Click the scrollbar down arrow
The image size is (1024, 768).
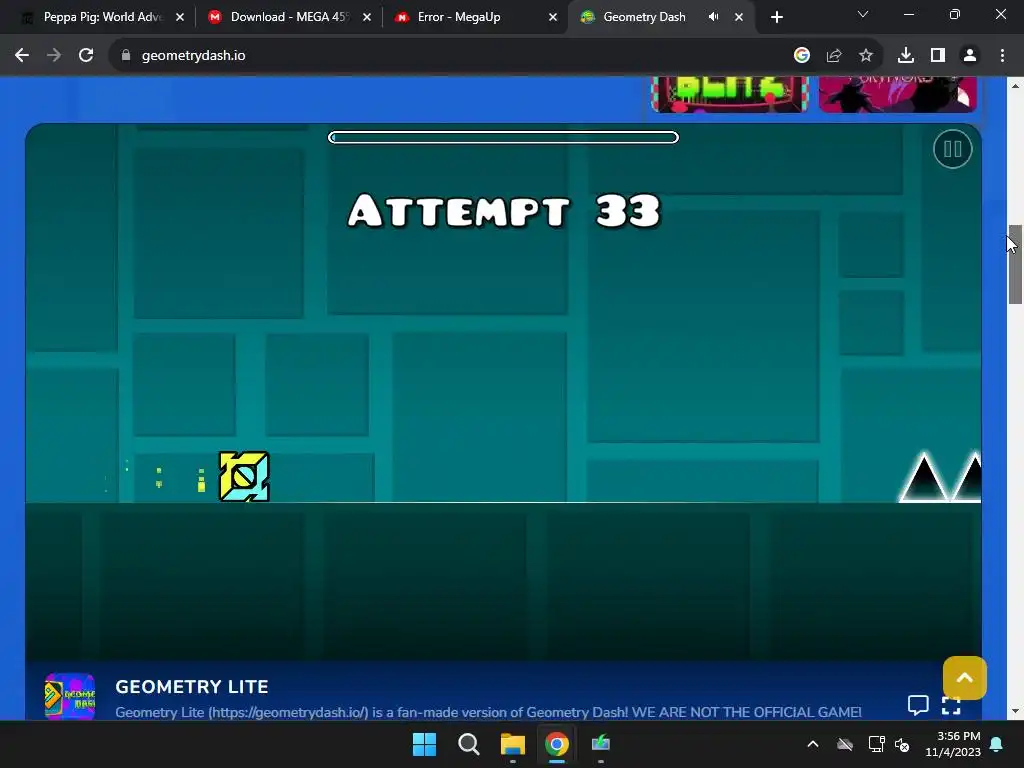(x=1015, y=711)
